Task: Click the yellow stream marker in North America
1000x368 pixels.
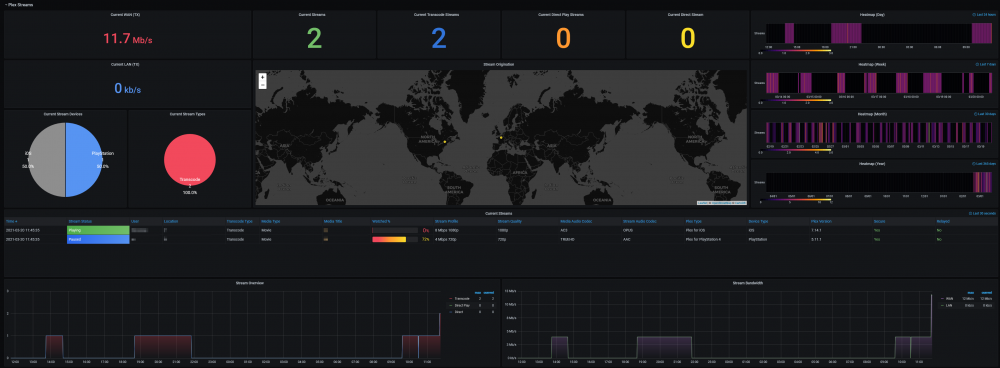Action: [445, 141]
